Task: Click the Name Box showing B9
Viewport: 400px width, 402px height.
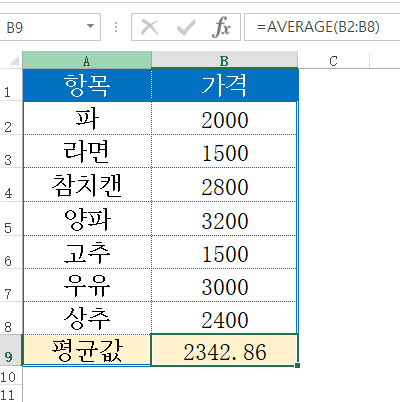Action: [50, 27]
